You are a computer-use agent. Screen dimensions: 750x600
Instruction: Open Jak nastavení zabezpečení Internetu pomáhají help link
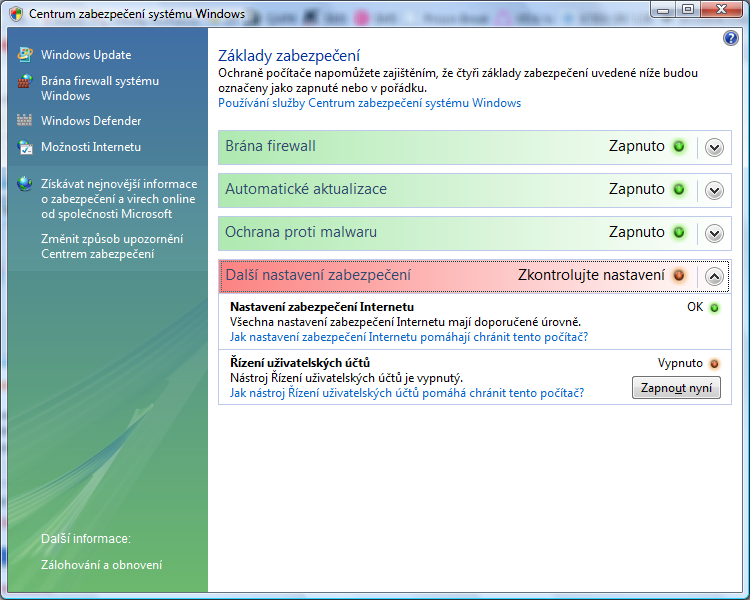coord(409,337)
